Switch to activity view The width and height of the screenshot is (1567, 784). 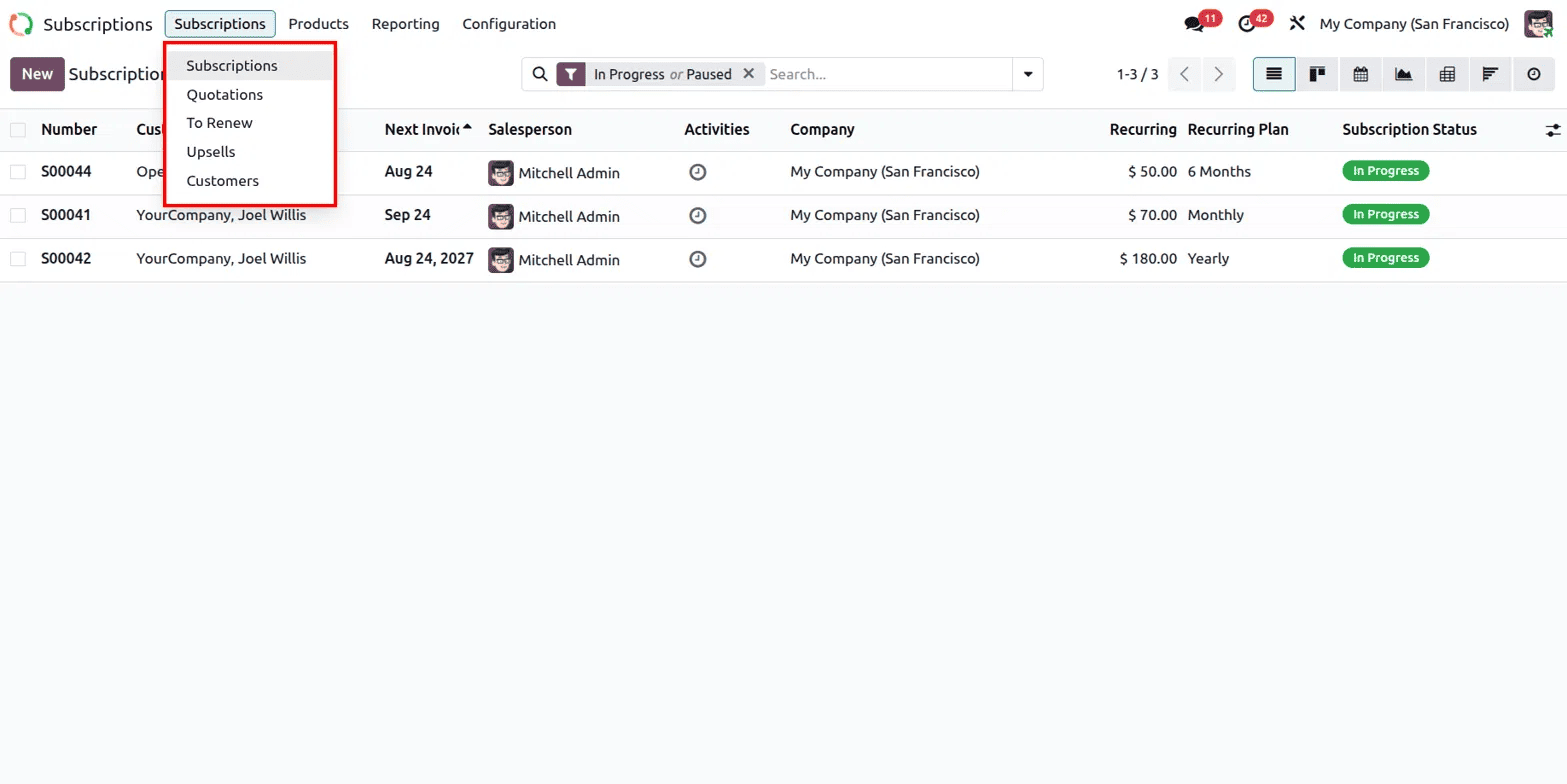click(1534, 74)
